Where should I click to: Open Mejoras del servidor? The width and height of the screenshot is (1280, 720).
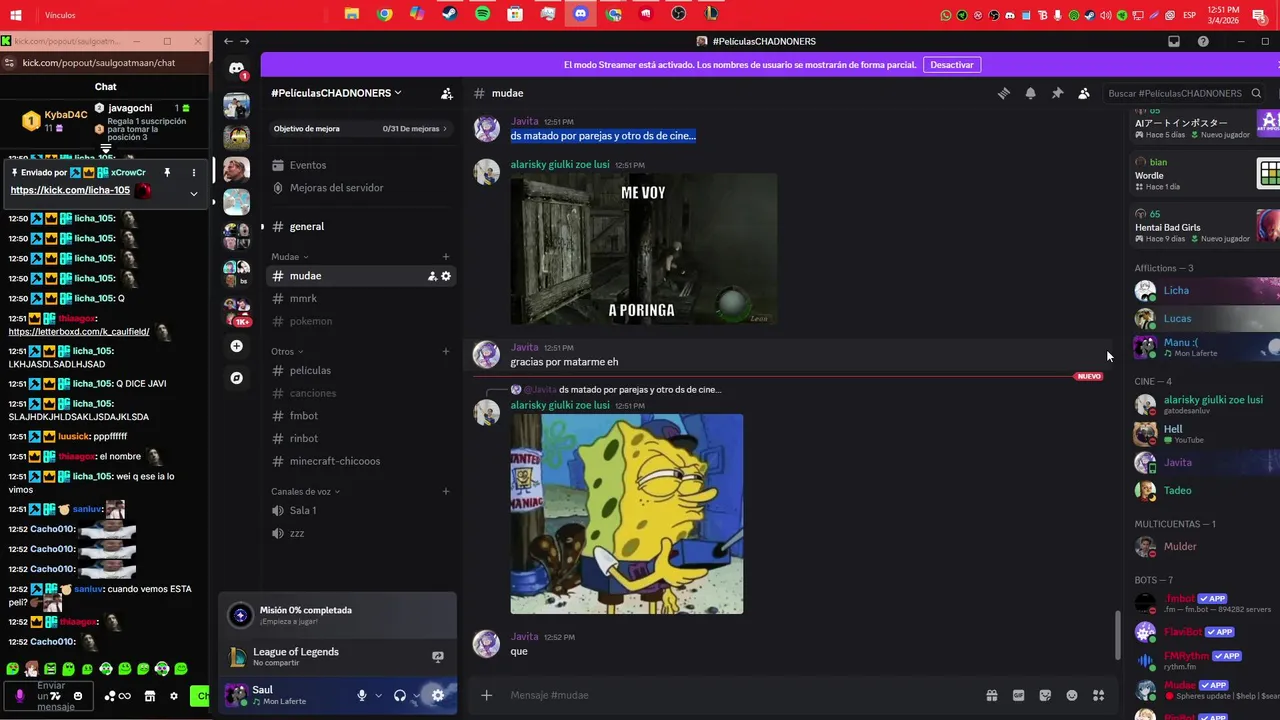point(360,188)
